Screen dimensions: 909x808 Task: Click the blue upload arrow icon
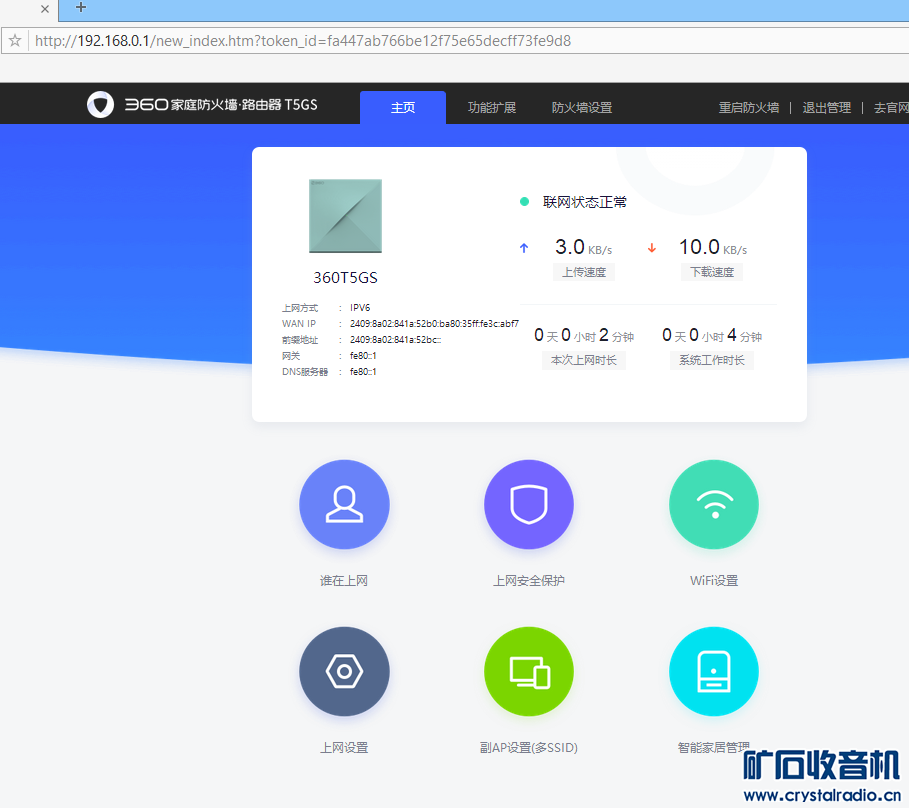(x=524, y=248)
